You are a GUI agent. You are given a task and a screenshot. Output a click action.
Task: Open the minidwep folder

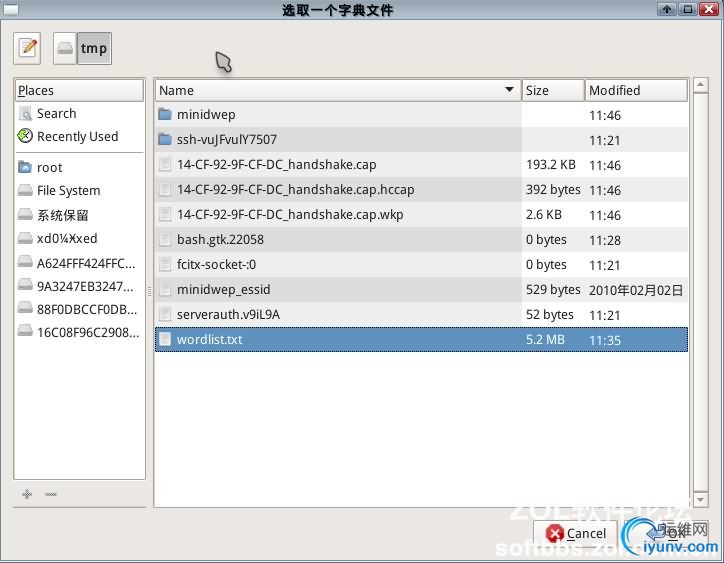(x=421, y=115)
